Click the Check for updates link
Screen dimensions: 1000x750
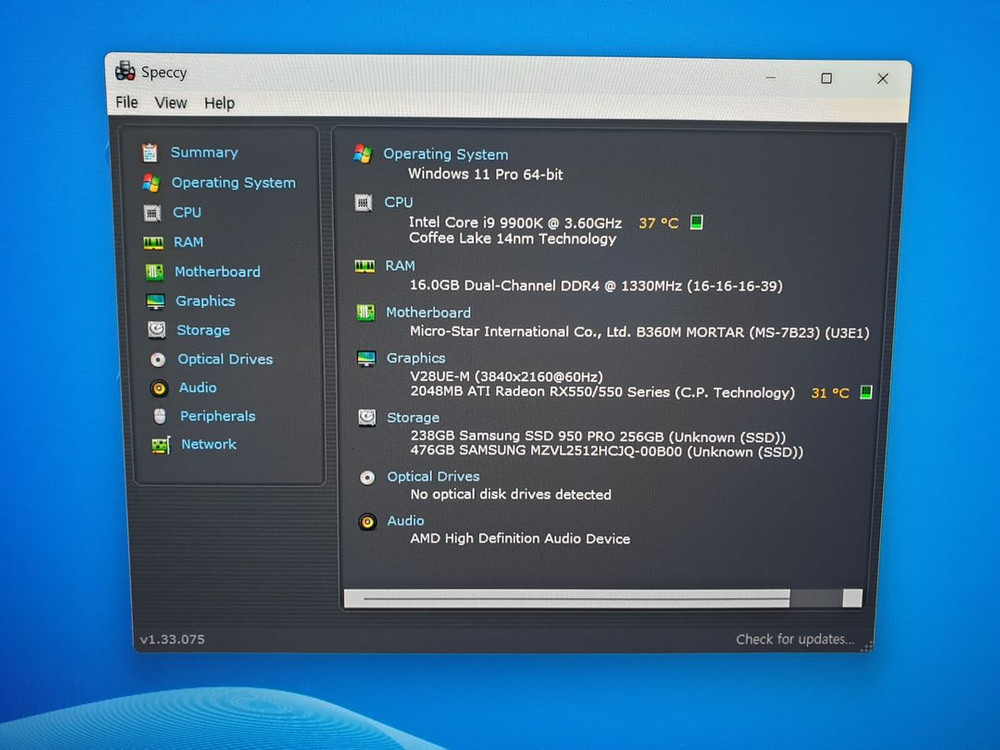pos(795,639)
